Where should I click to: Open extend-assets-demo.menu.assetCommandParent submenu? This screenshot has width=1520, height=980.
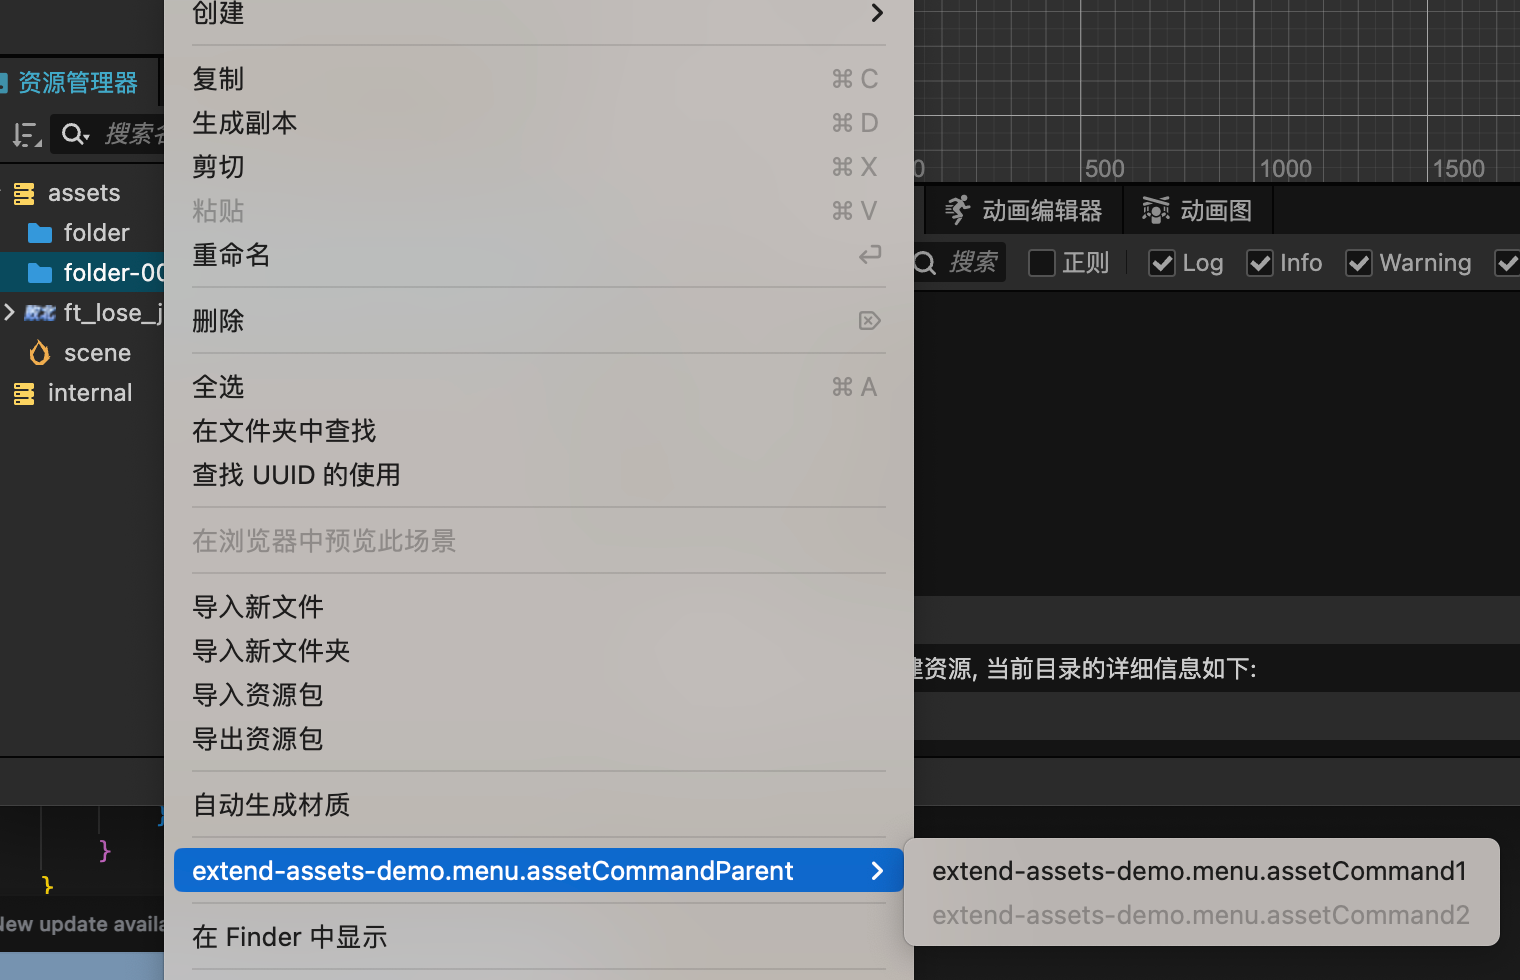pos(538,871)
